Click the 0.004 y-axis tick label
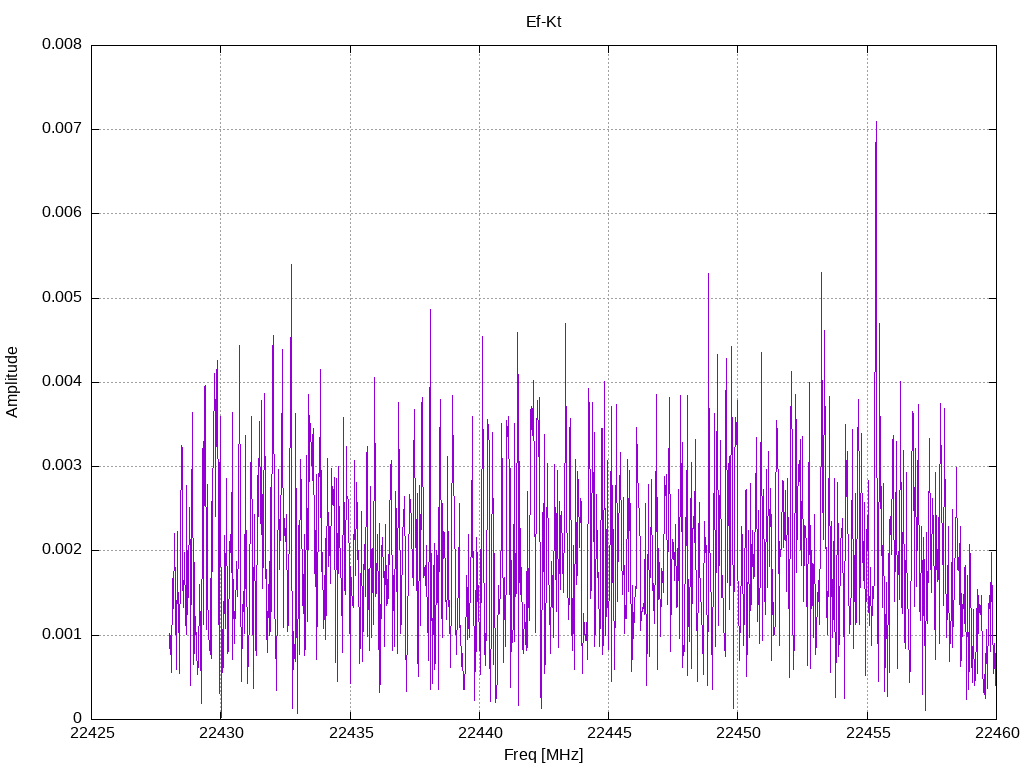Screen dimensions: 1024x768 (62, 382)
